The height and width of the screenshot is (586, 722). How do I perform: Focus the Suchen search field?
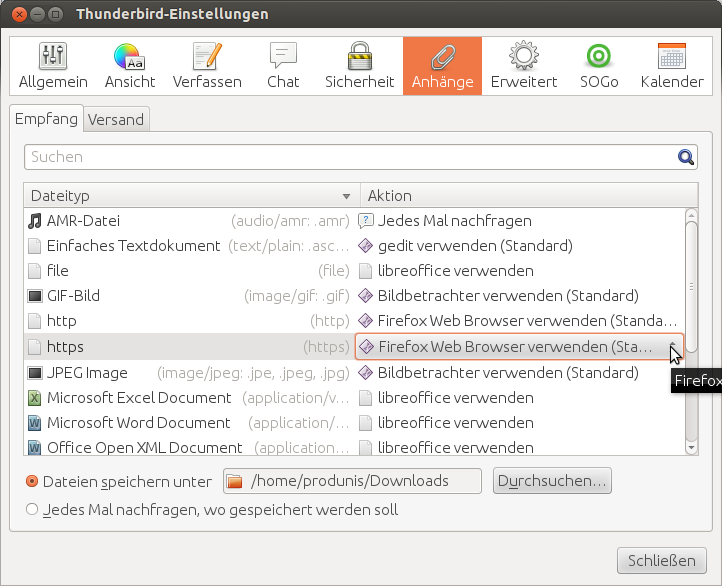(361, 157)
